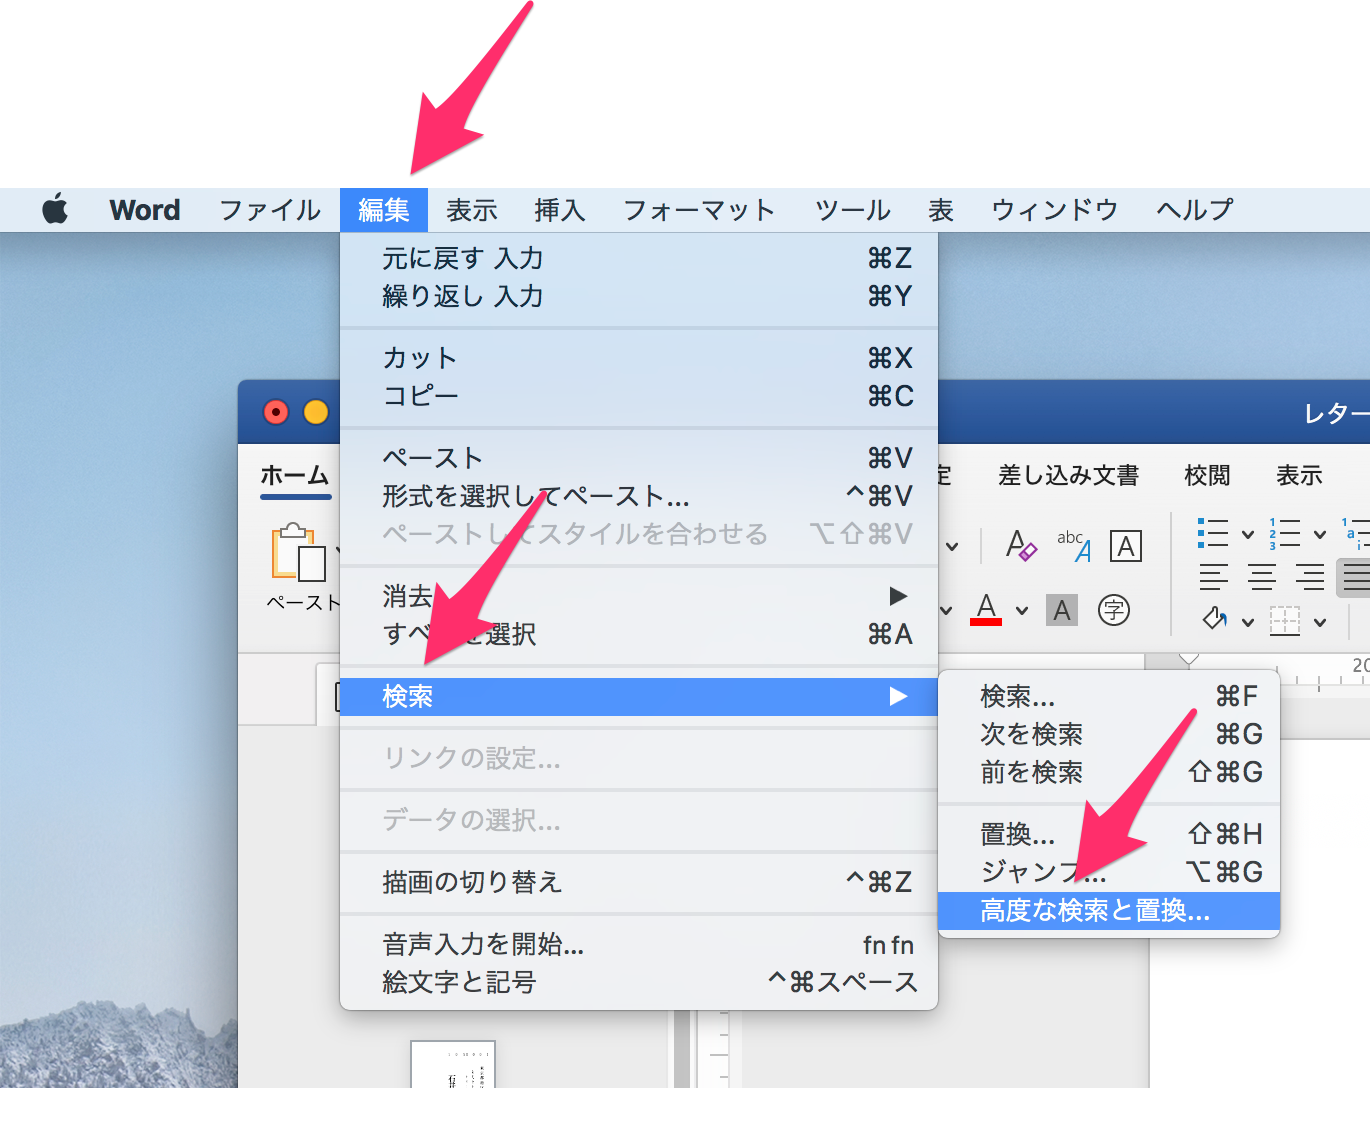Viewport: 1370px width, 1130px height.
Task: Clear formatting with the A-eraser icon
Action: click(x=1021, y=546)
